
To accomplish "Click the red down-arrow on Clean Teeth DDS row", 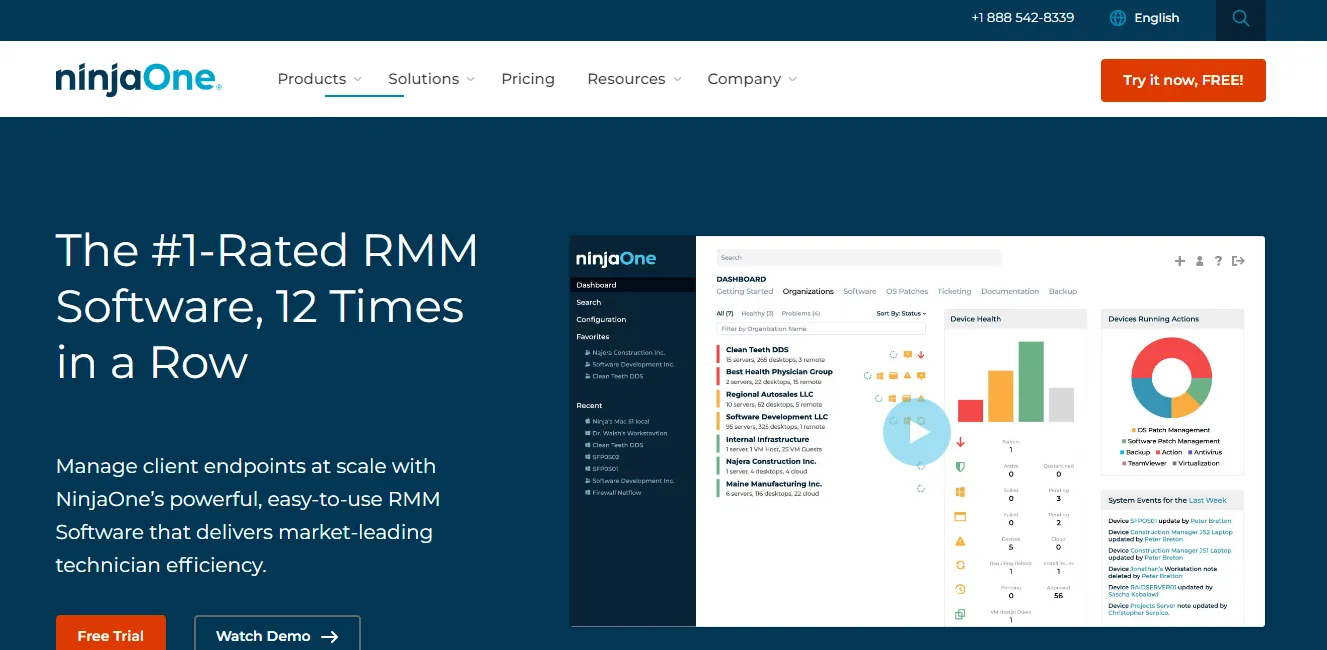I will tap(921, 354).
